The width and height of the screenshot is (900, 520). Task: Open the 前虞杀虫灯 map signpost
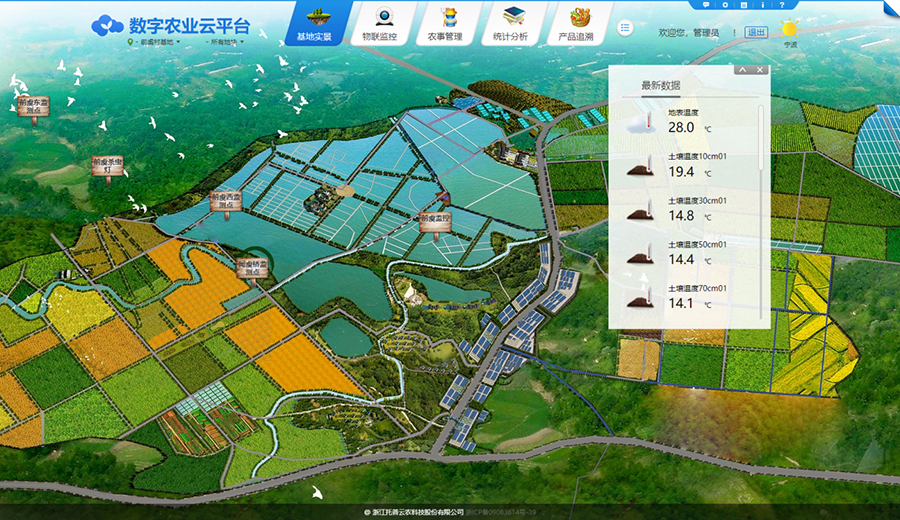(x=107, y=167)
